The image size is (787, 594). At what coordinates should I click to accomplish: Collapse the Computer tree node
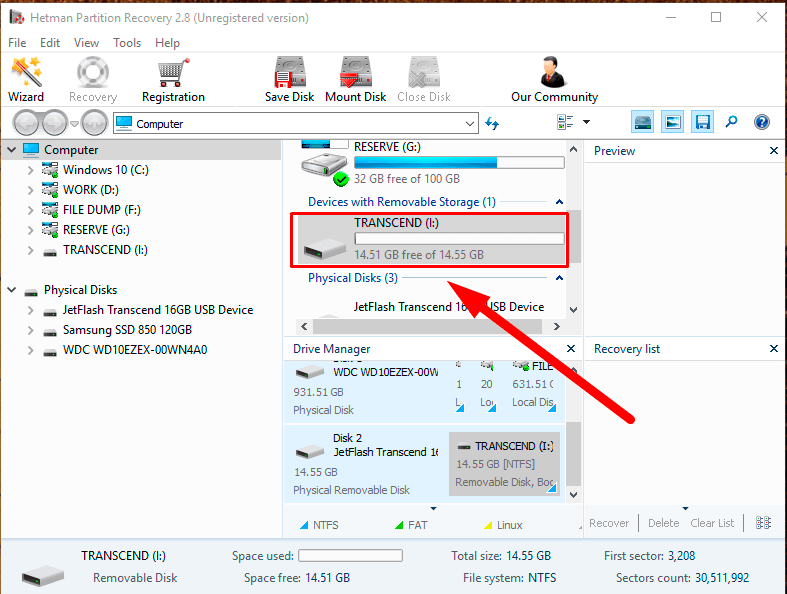(x=12, y=150)
